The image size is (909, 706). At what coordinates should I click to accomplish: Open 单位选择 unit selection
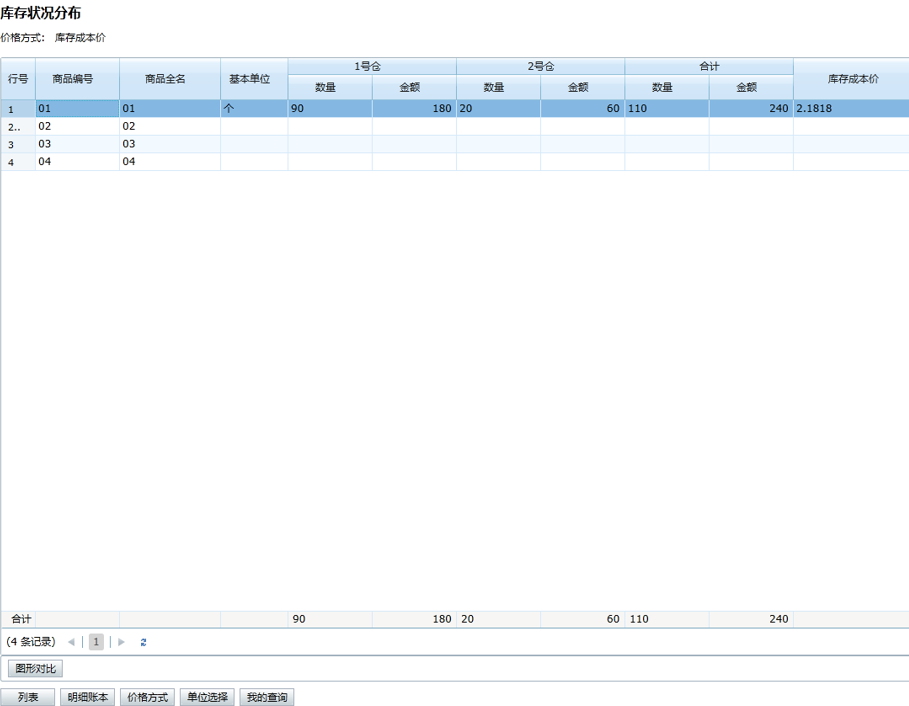point(207,697)
